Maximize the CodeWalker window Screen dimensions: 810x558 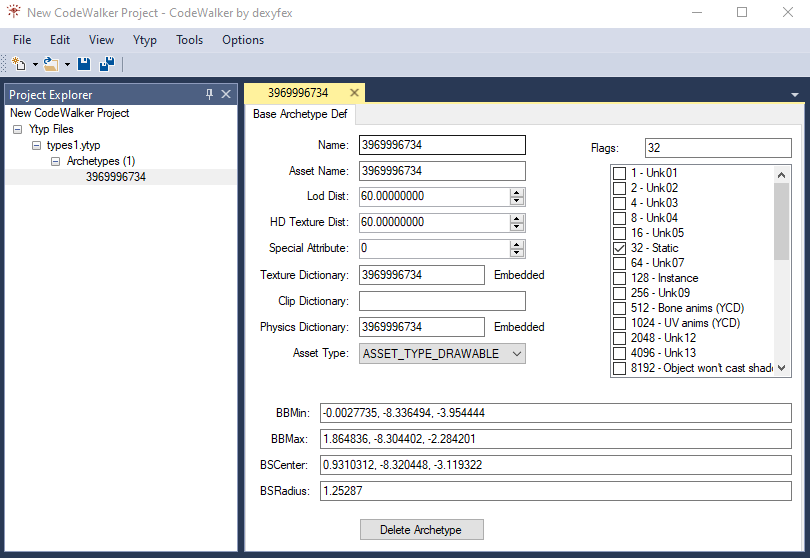(742, 12)
